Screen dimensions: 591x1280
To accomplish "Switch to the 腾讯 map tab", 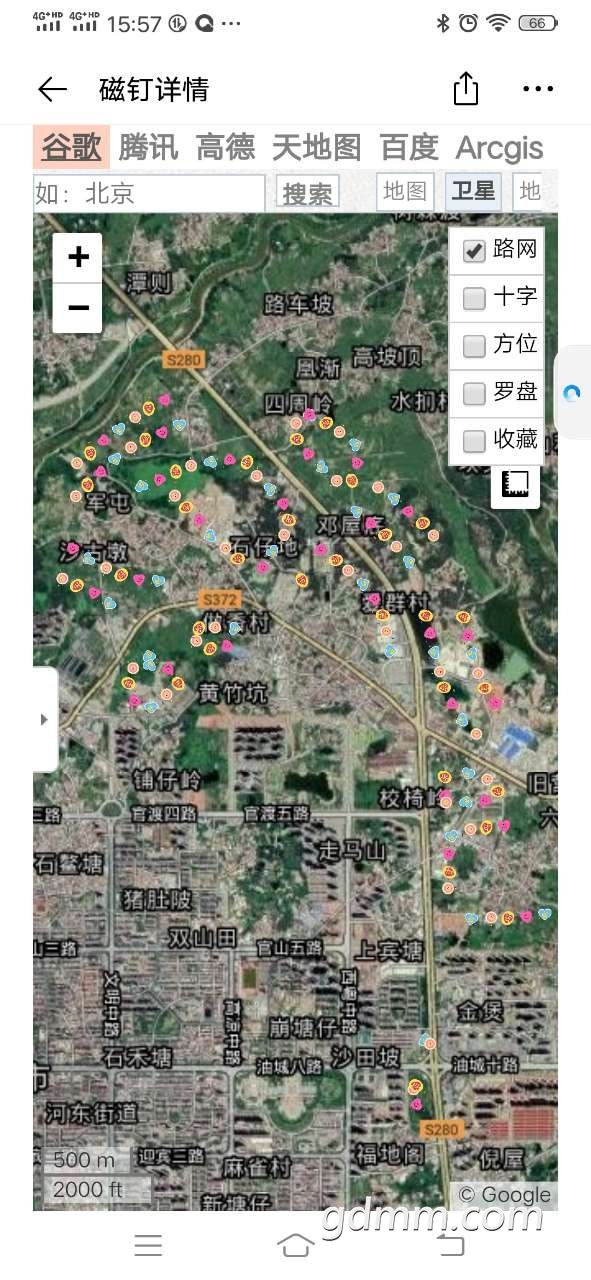I will click(148, 147).
